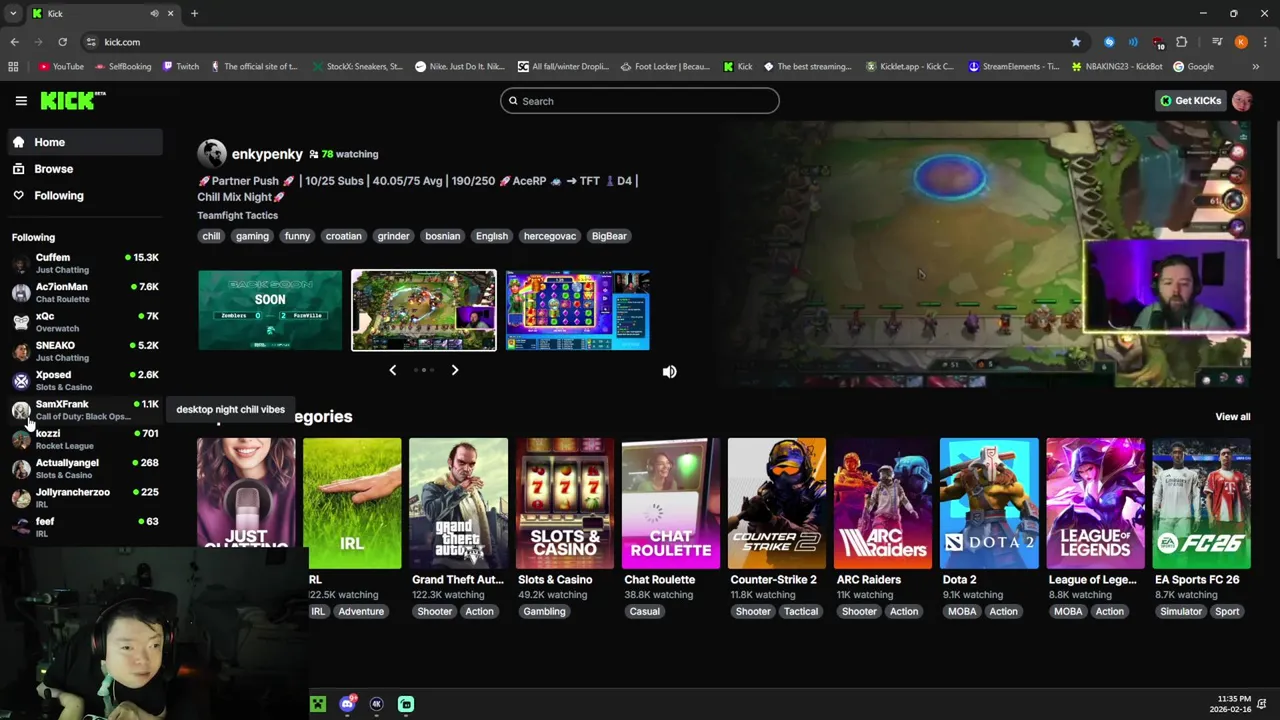This screenshot has height=720, width=1280.
Task: Select the hercegovac tag
Action: [549, 236]
